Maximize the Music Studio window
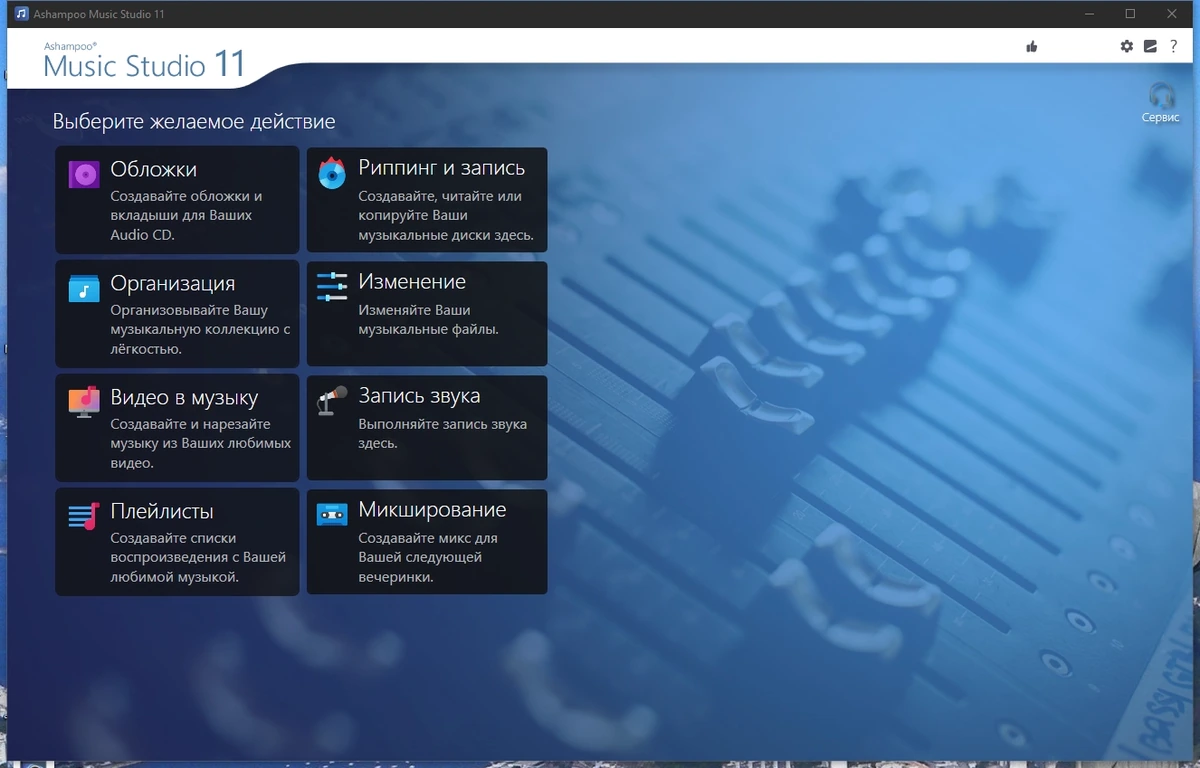Viewport: 1200px width, 768px height. 1130,14
